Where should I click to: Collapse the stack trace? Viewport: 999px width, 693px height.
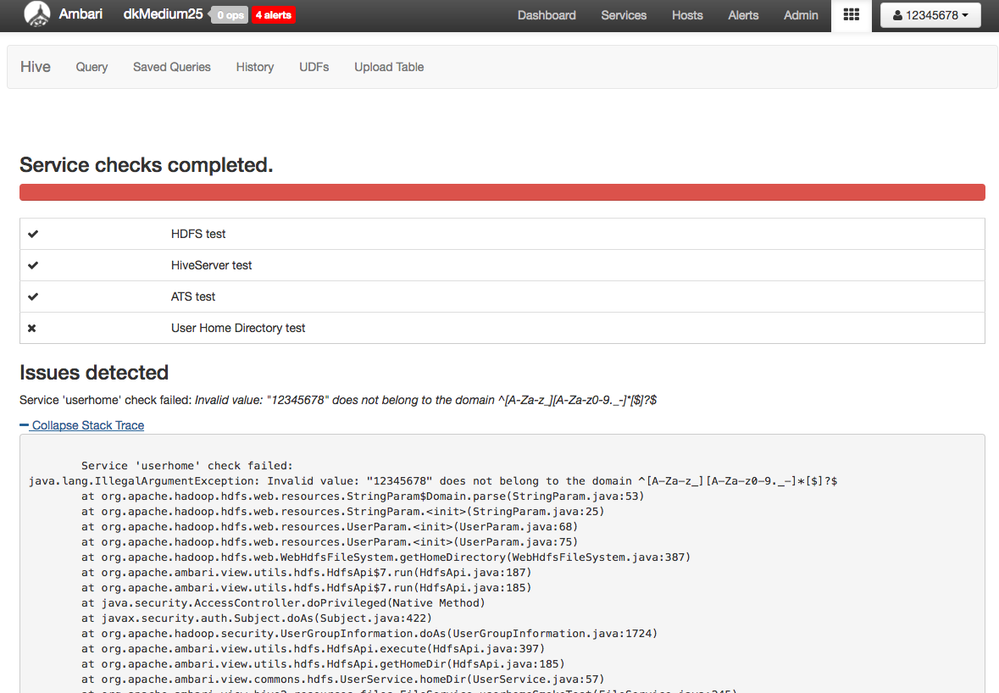pyautogui.click(x=82, y=425)
